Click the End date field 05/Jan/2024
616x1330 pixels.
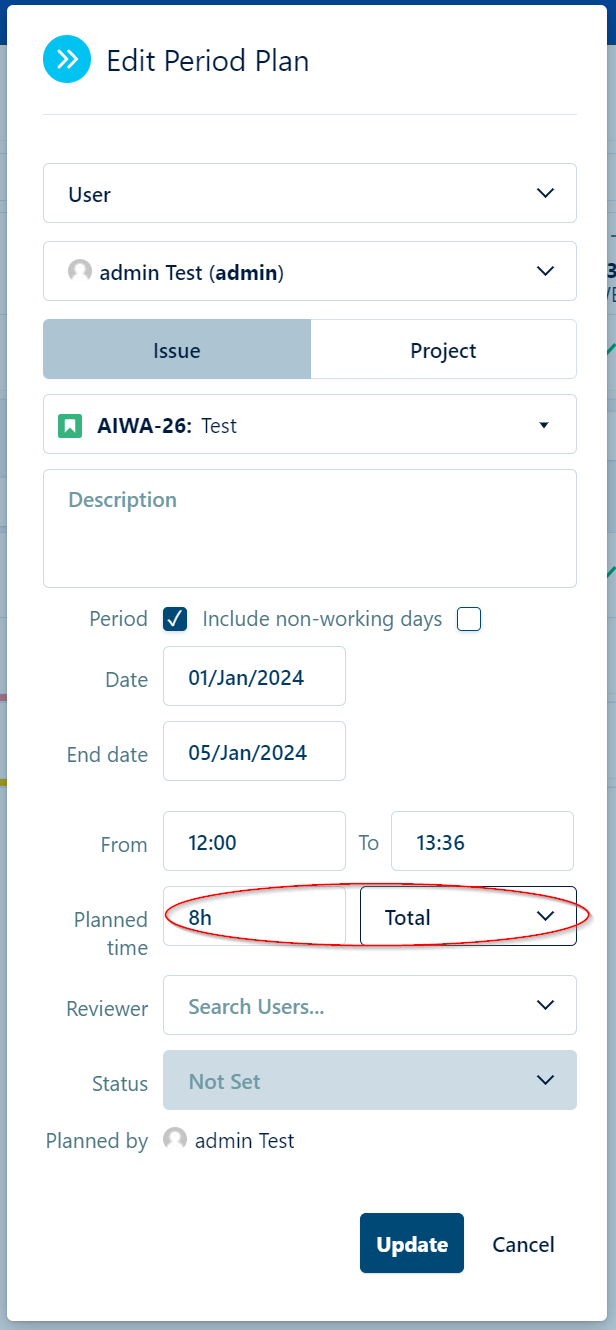[254, 752]
